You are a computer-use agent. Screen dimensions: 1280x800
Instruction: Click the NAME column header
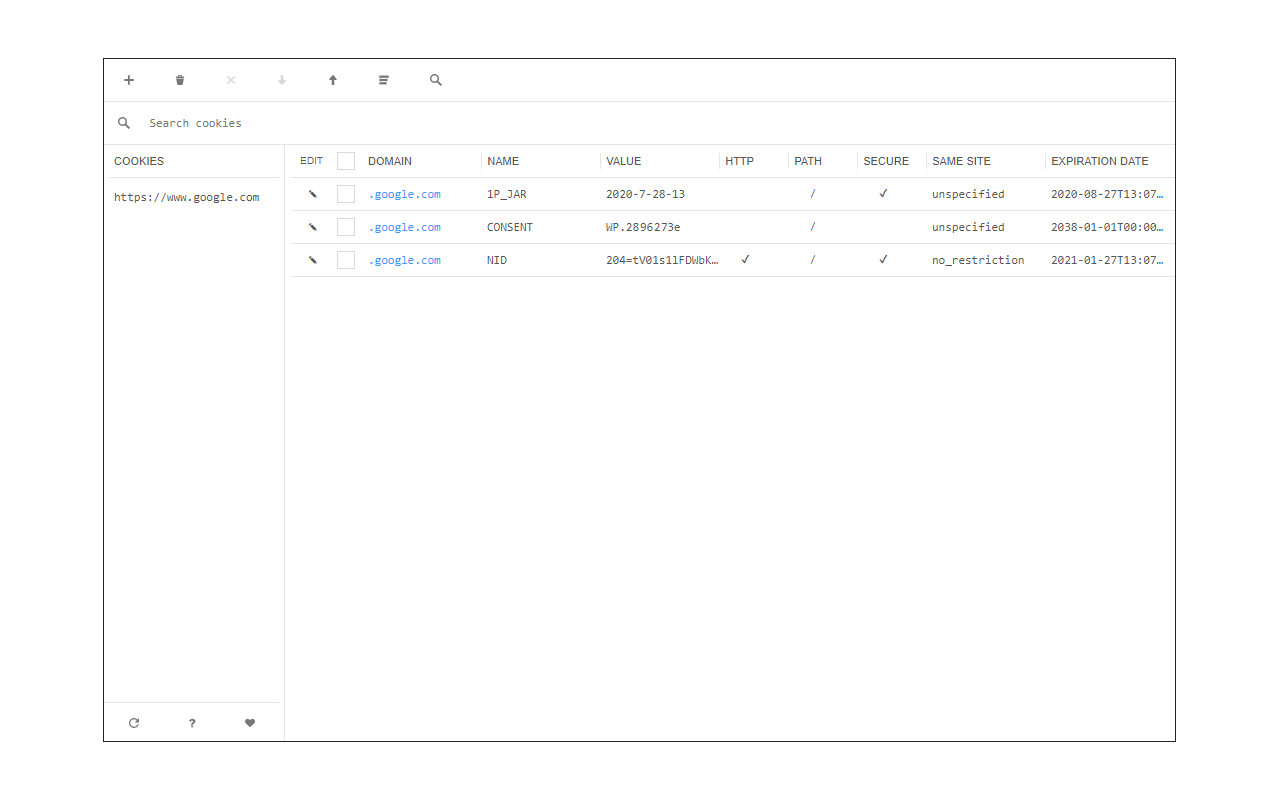pos(503,161)
